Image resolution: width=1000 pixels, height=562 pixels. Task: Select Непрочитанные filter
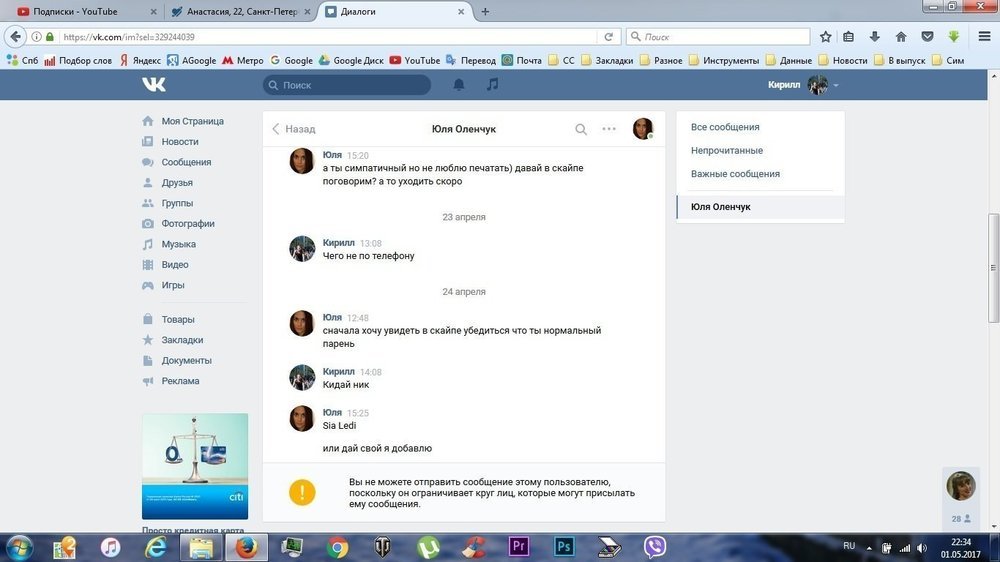[x=726, y=151]
